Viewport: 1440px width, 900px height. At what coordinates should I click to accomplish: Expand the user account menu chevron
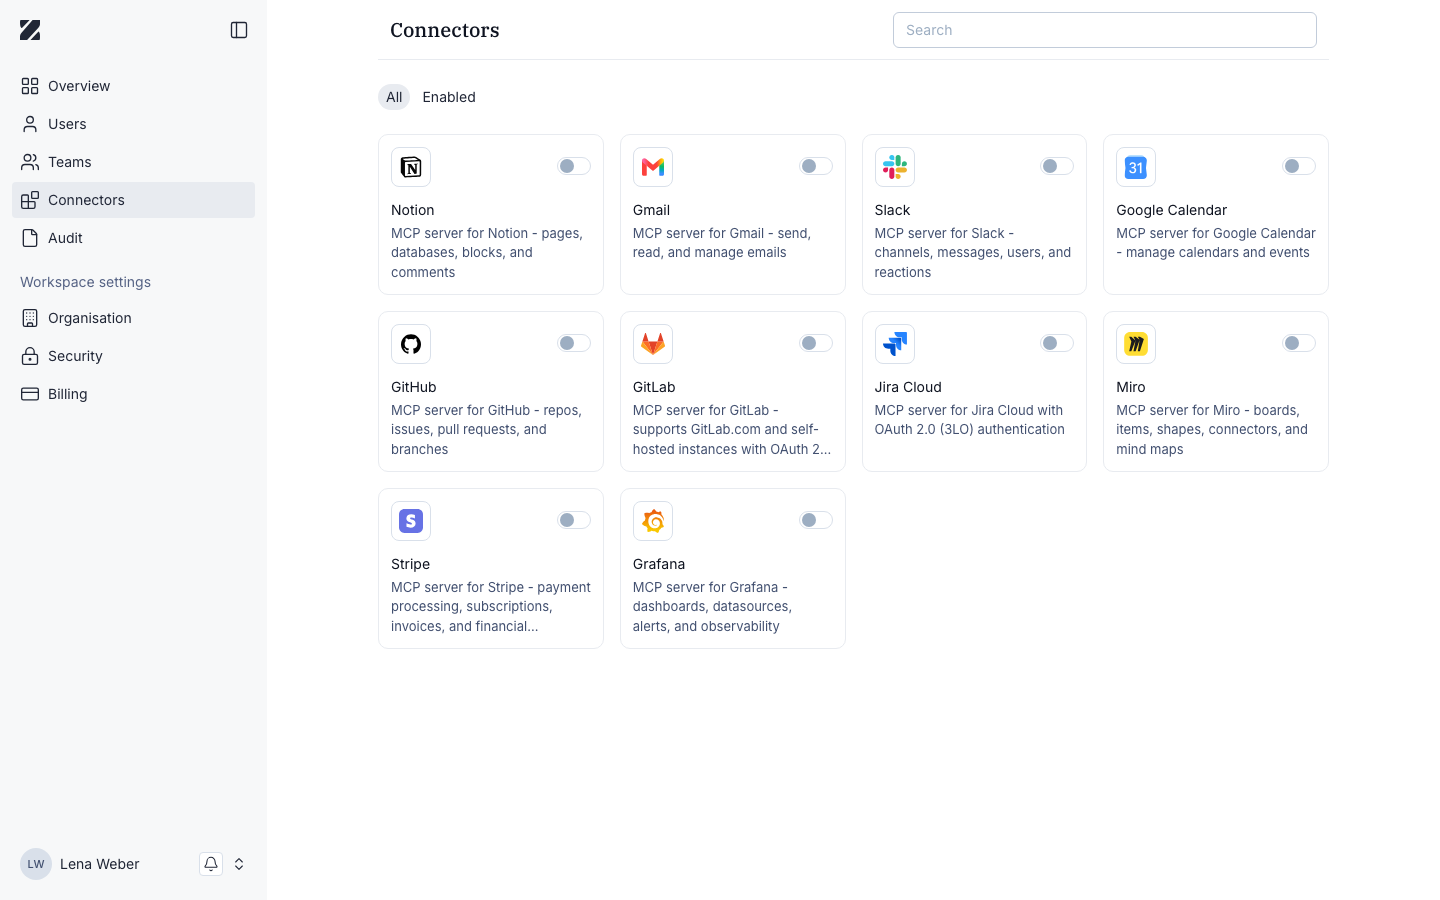pyautogui.click(x=239, y=864)
